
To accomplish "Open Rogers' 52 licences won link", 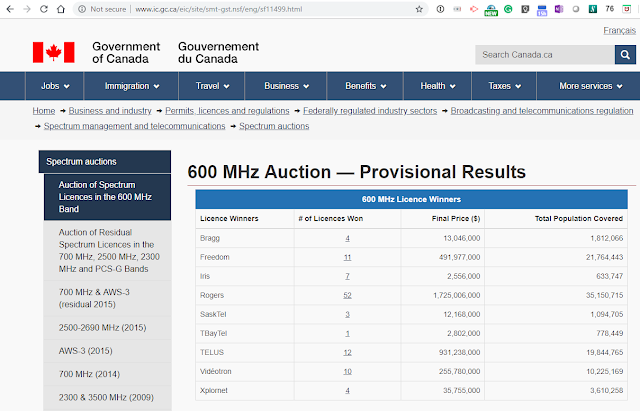I will (x=347, y=295).
